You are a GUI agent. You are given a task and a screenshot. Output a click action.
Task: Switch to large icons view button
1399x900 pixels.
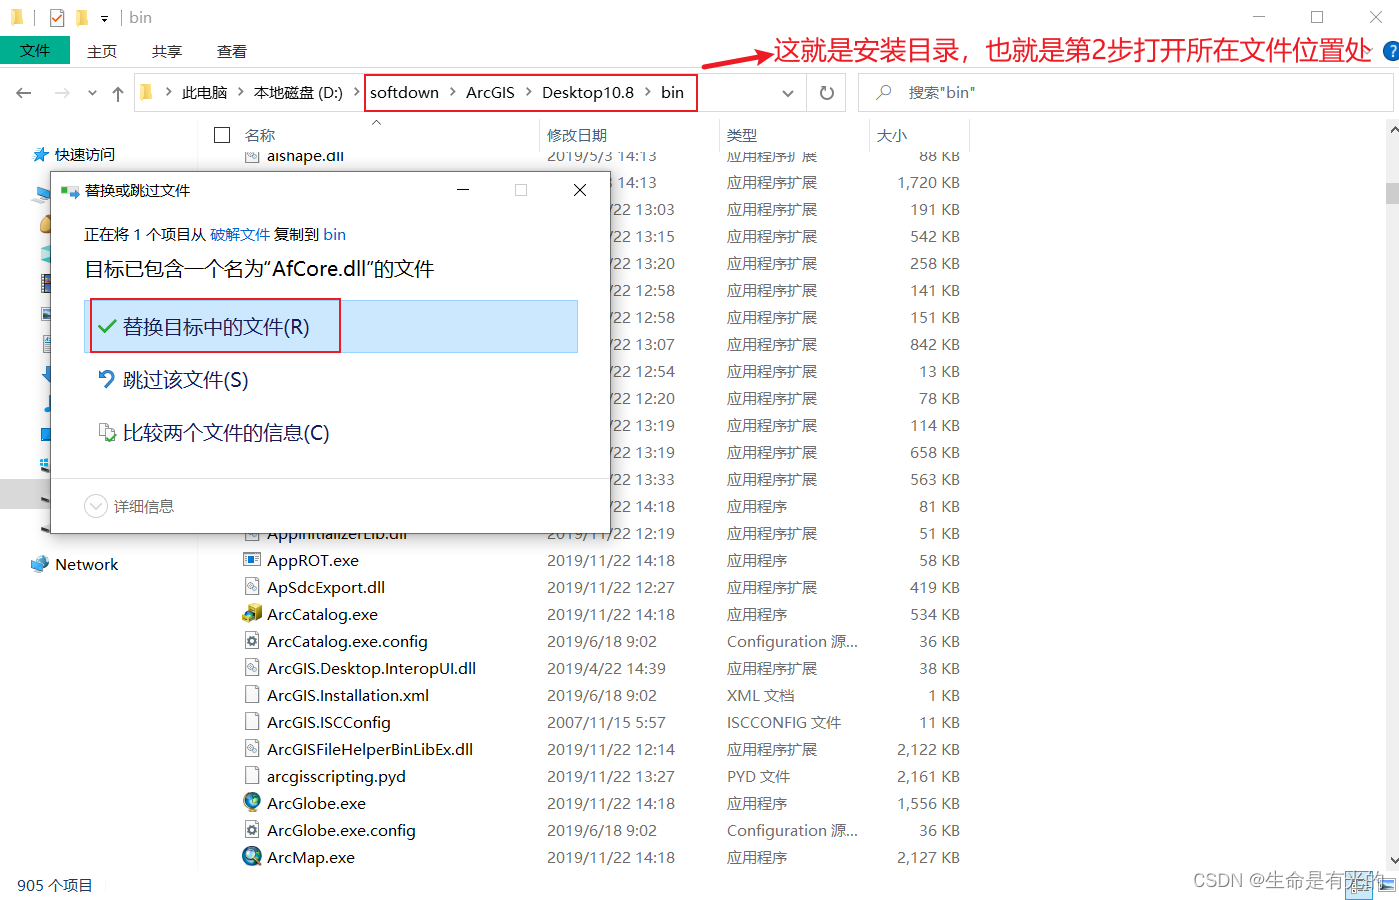(1387, 885)
